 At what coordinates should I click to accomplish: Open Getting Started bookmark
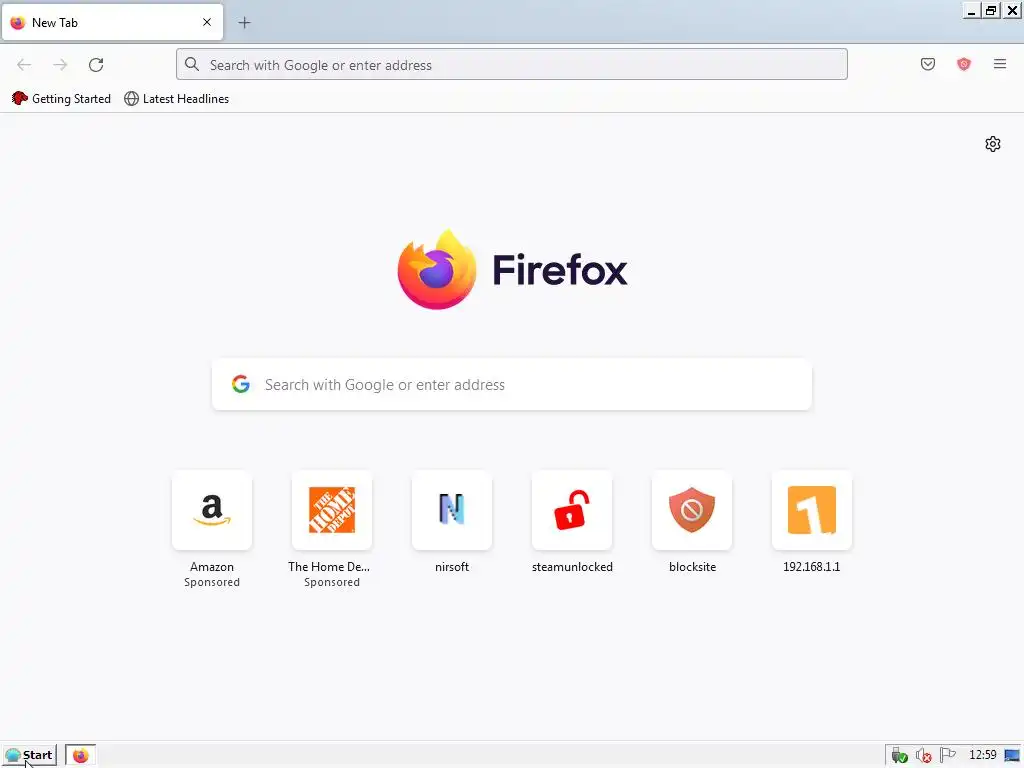(x=61, y=99)
